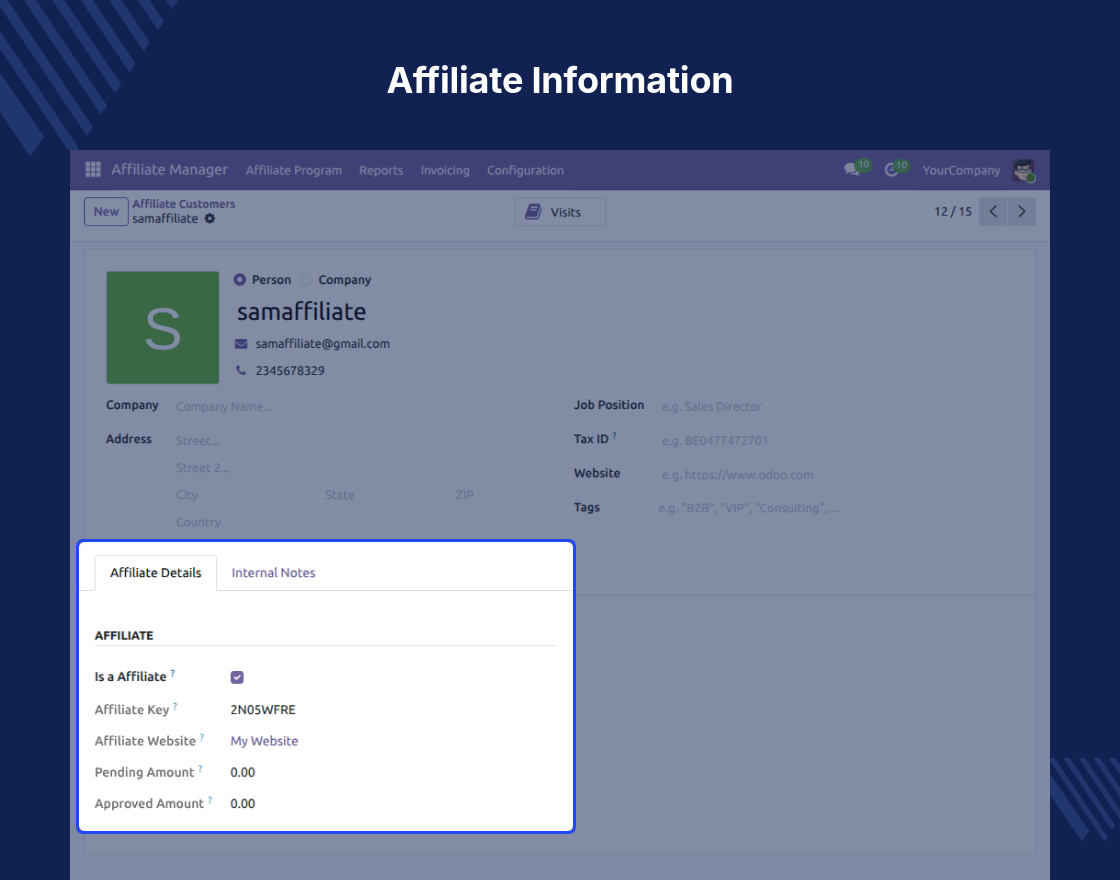
Task: Click the green S avatar image
Action: (163, 327)
